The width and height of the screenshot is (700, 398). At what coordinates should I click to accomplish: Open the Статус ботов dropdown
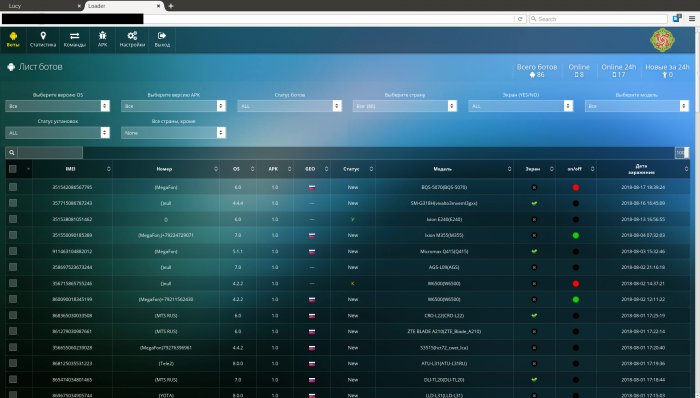289,106
